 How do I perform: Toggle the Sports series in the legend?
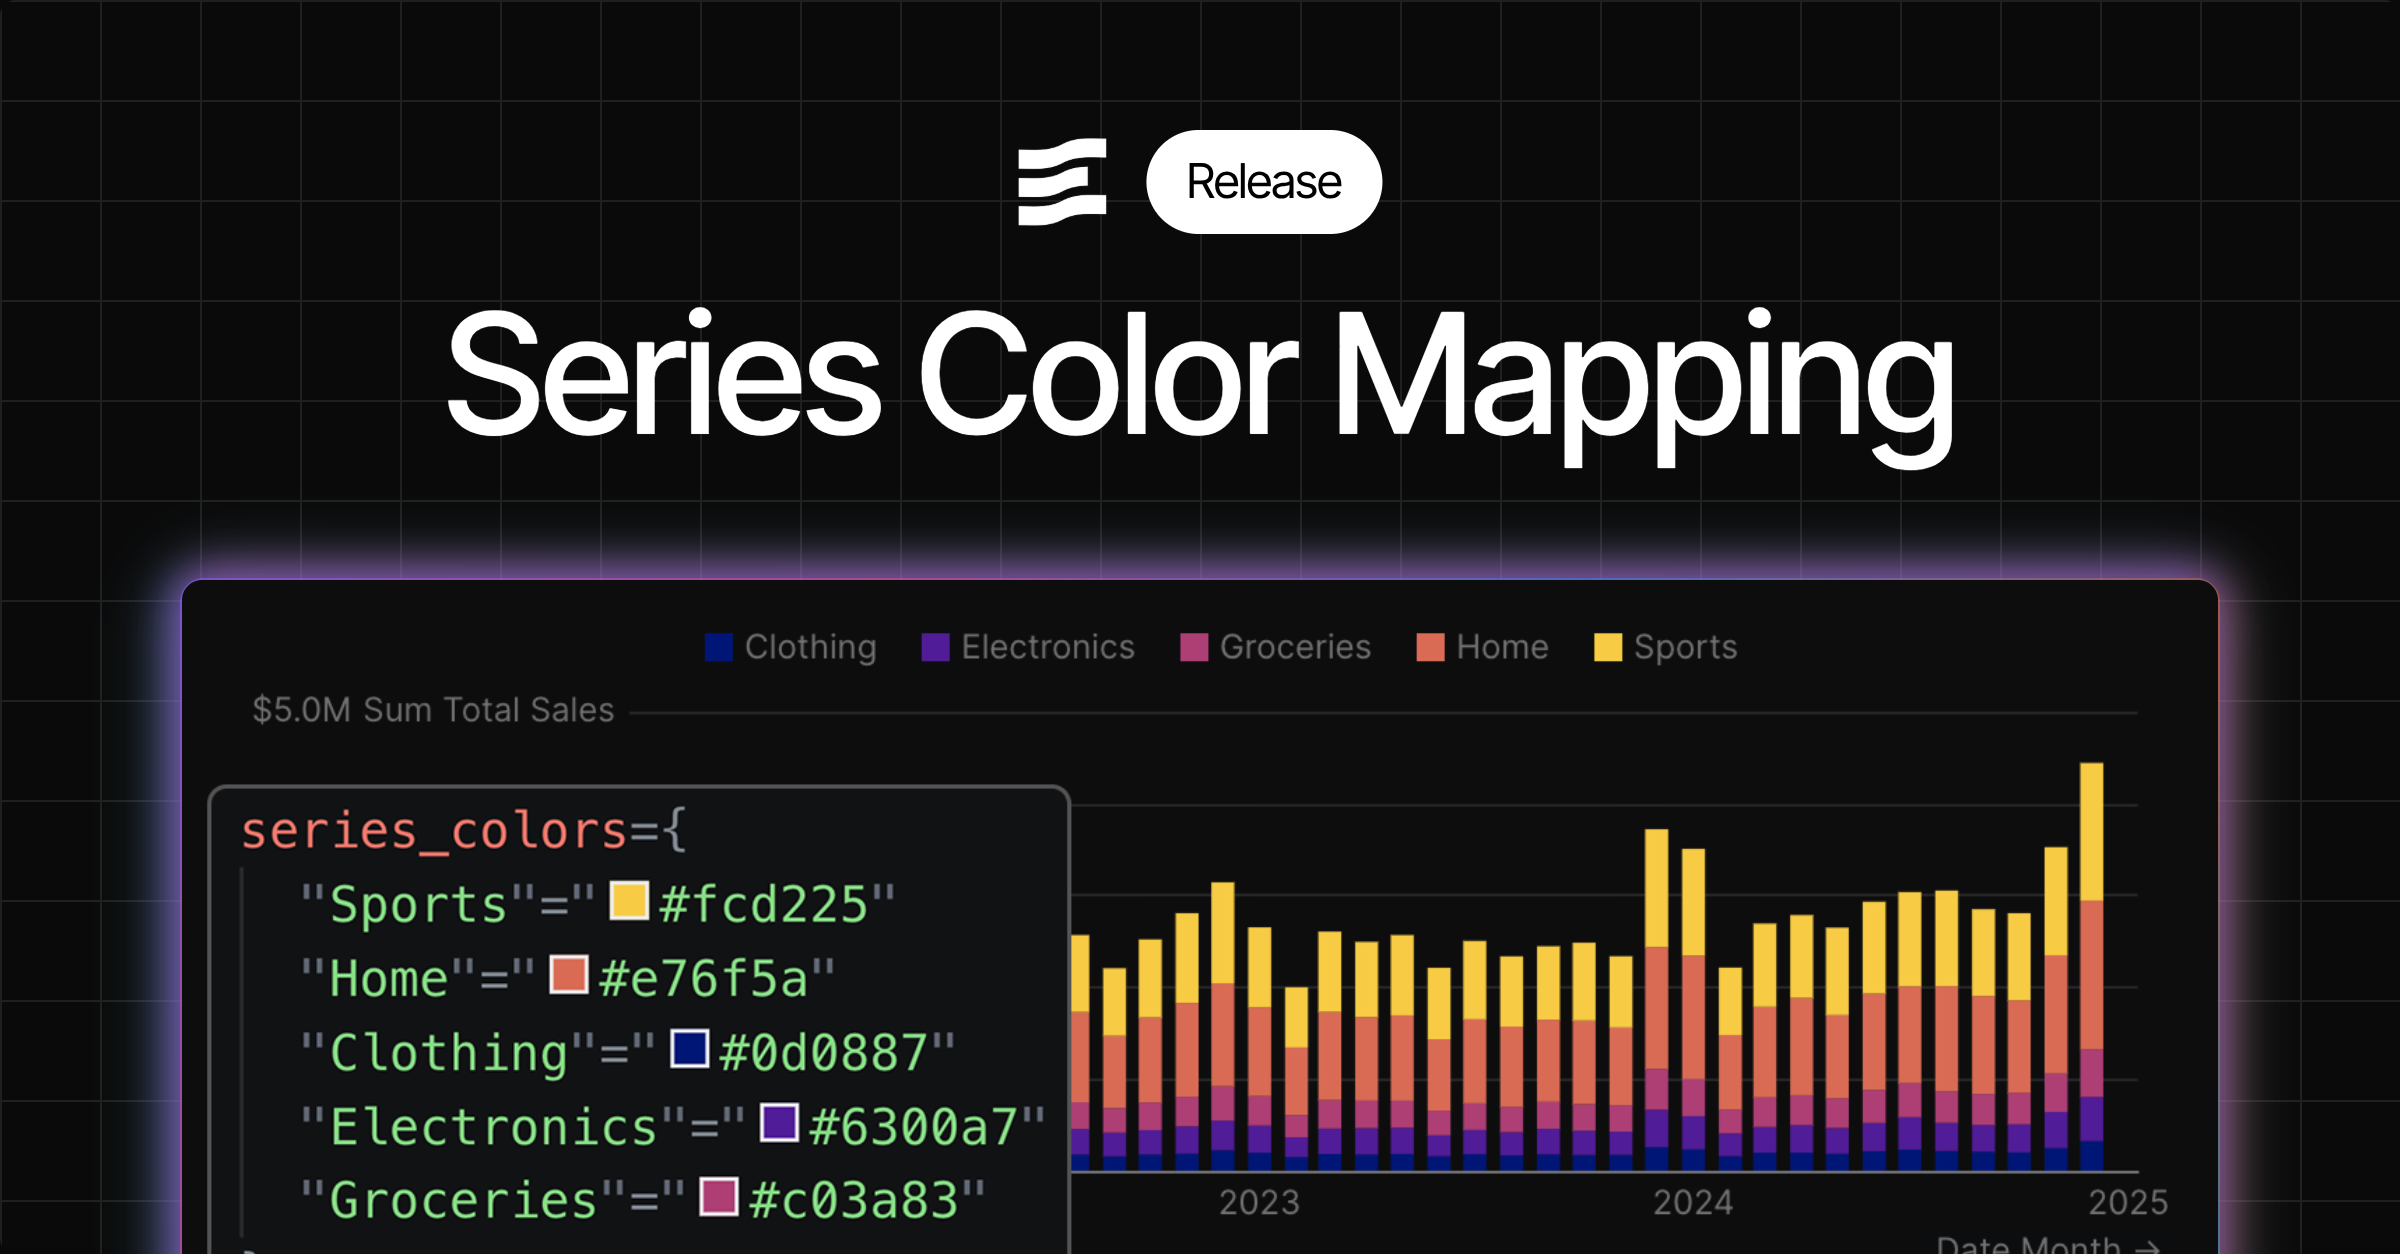(x=1663, y=647)
